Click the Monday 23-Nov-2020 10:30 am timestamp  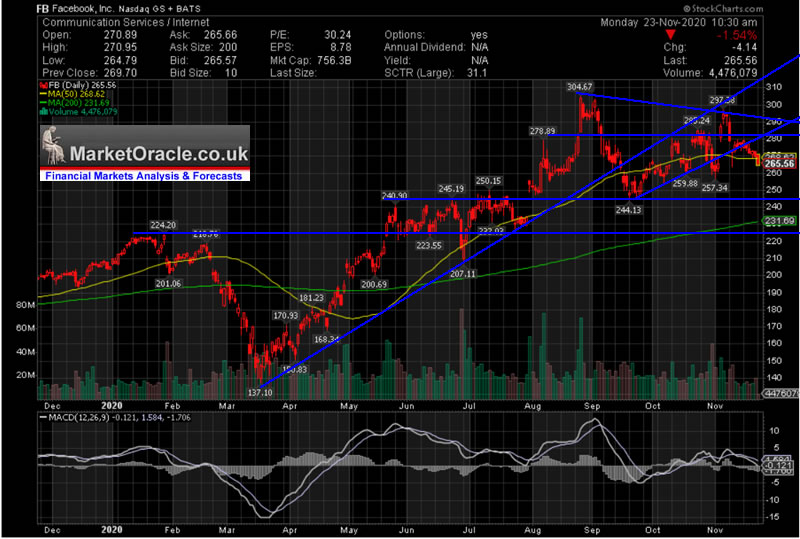tap(679, 22)
